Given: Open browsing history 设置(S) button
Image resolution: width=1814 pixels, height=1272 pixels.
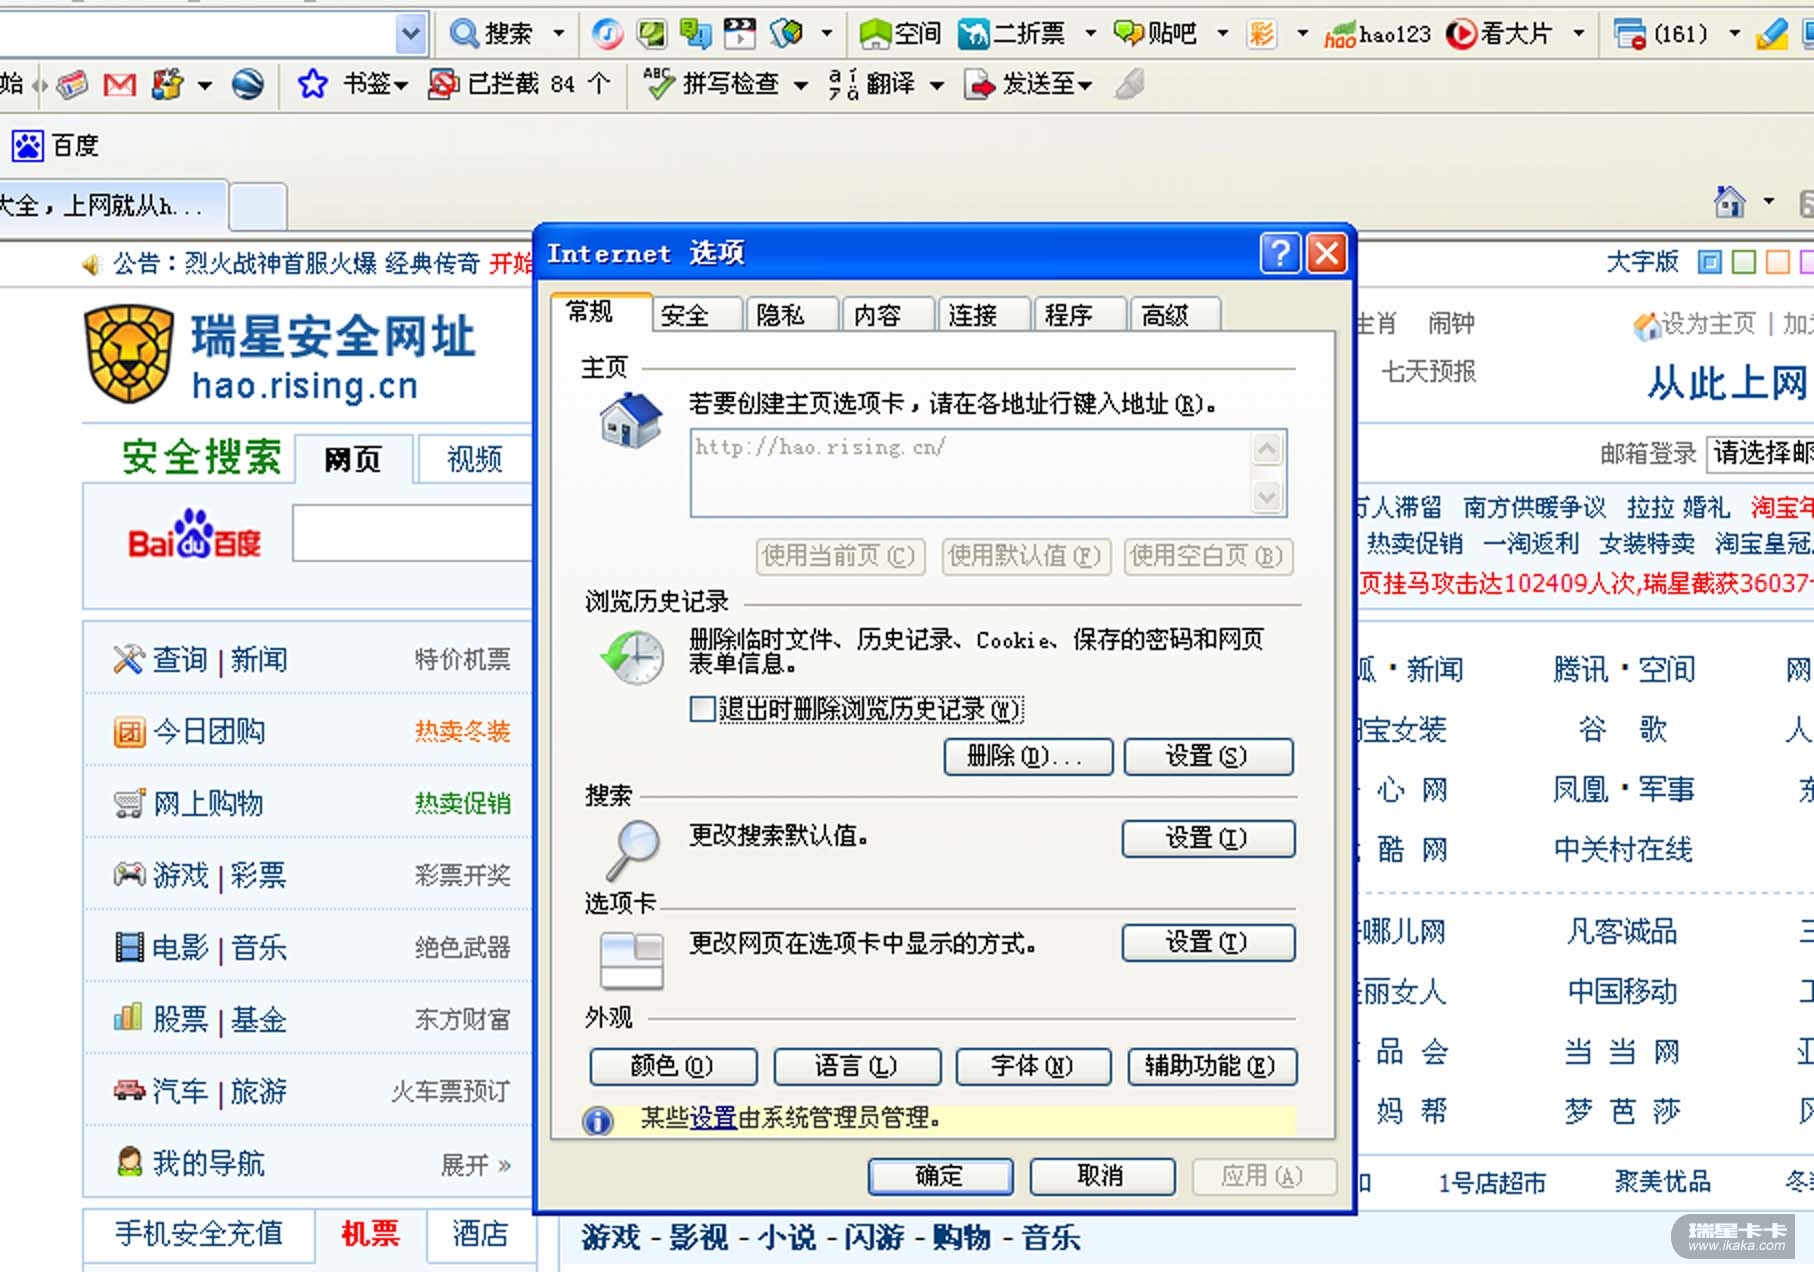Looking at the screenshot, I should pyautogui.click(x=1208, y=757).
